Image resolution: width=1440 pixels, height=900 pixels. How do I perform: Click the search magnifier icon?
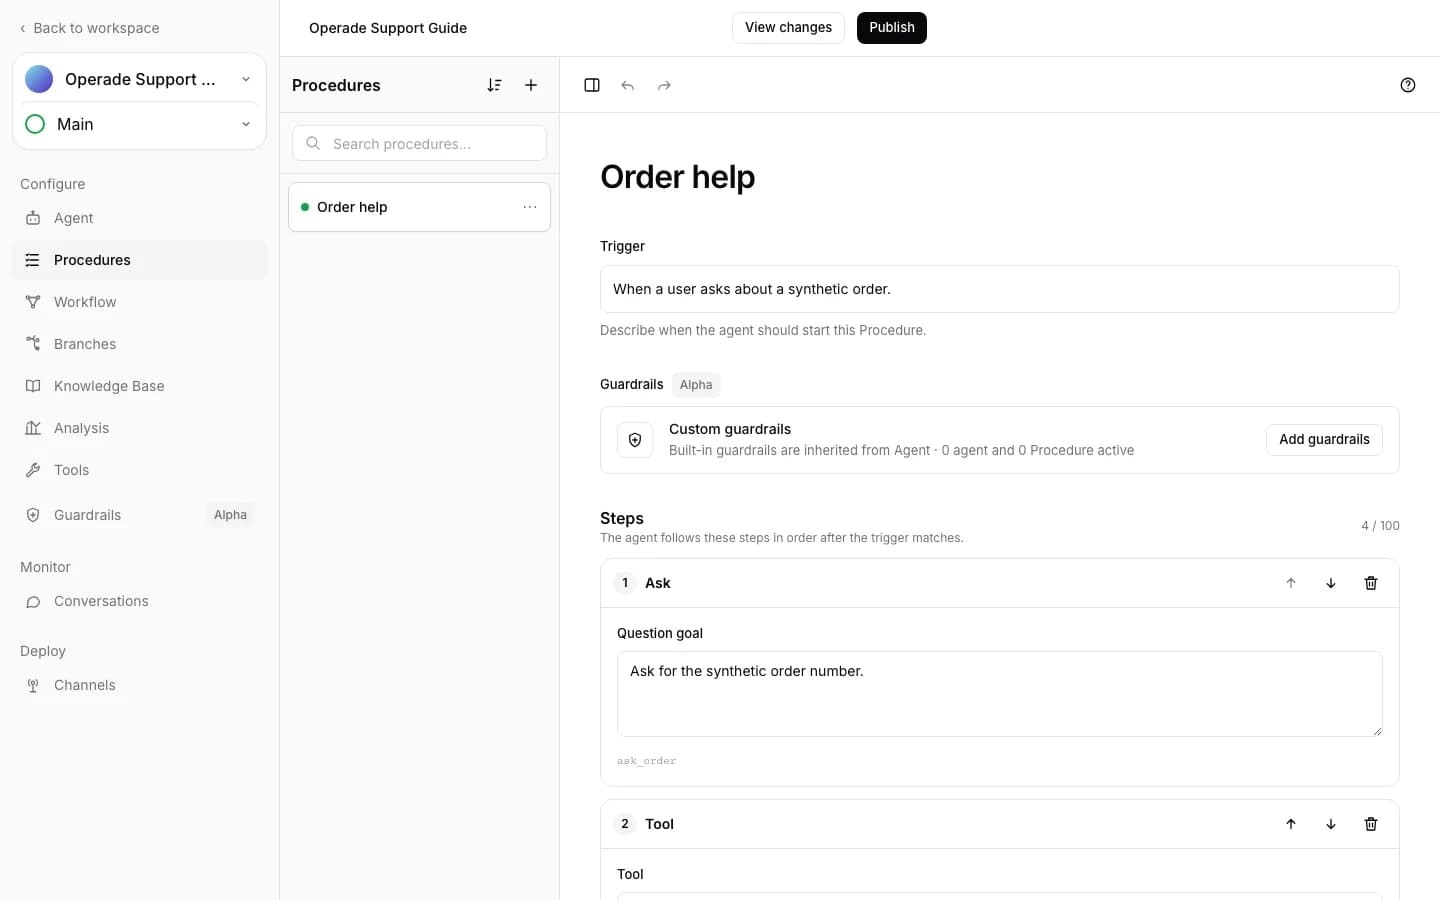[x=313, y=143]
